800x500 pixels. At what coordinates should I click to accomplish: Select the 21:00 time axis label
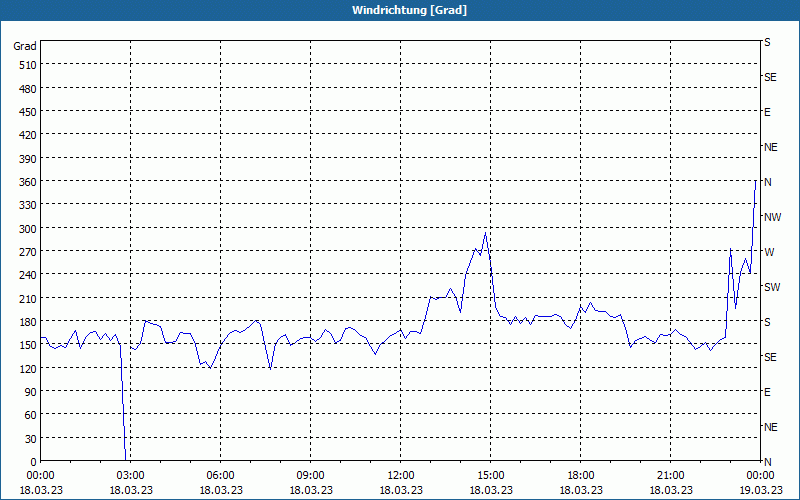click(x=670, y=476)
